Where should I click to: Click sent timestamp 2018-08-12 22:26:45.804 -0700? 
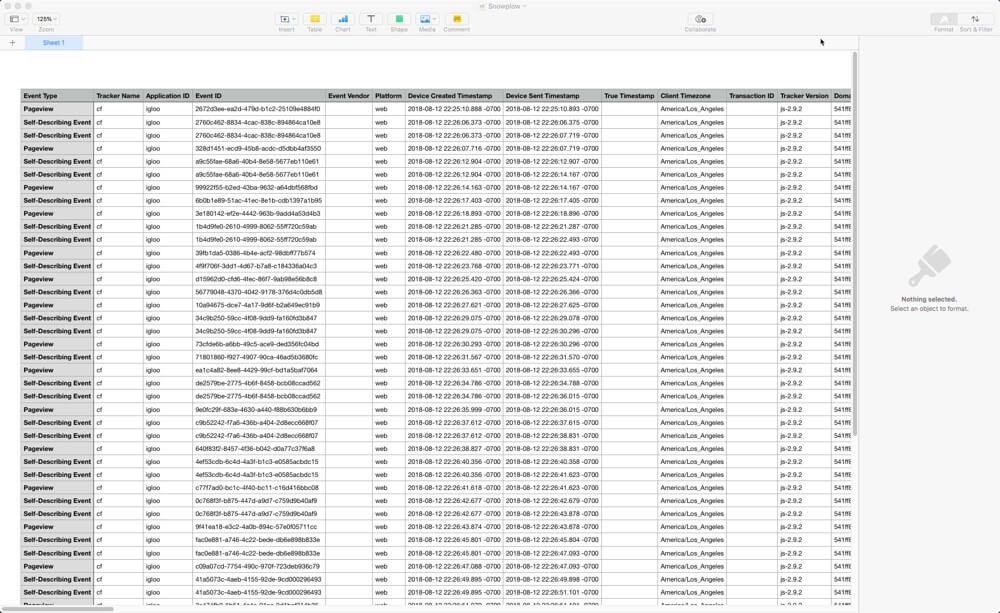click(x=552, y=540)
